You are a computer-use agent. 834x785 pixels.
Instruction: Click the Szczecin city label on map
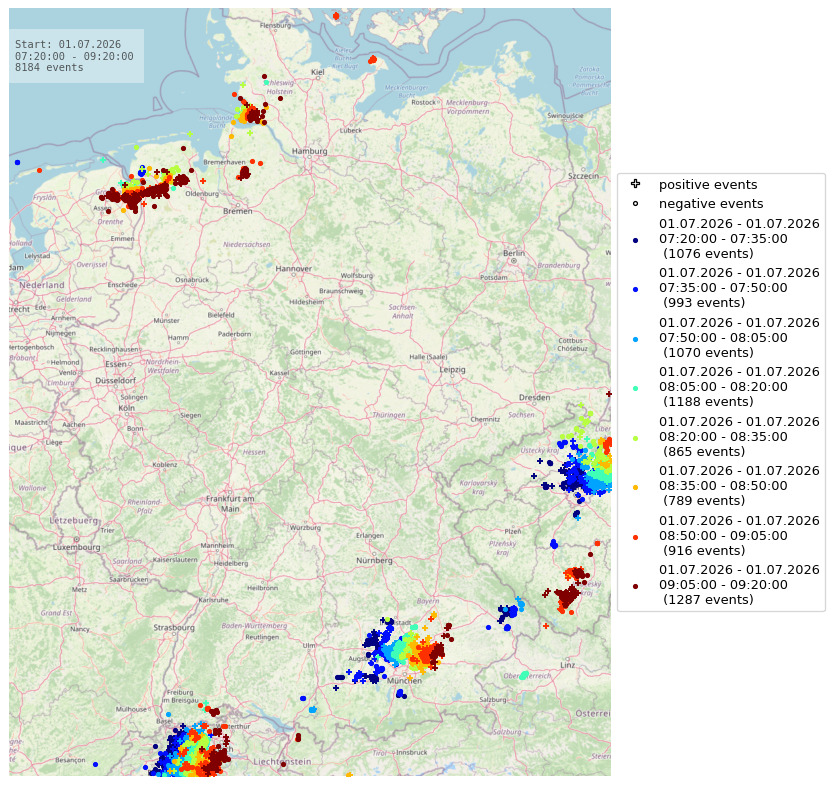pos(583,176)
